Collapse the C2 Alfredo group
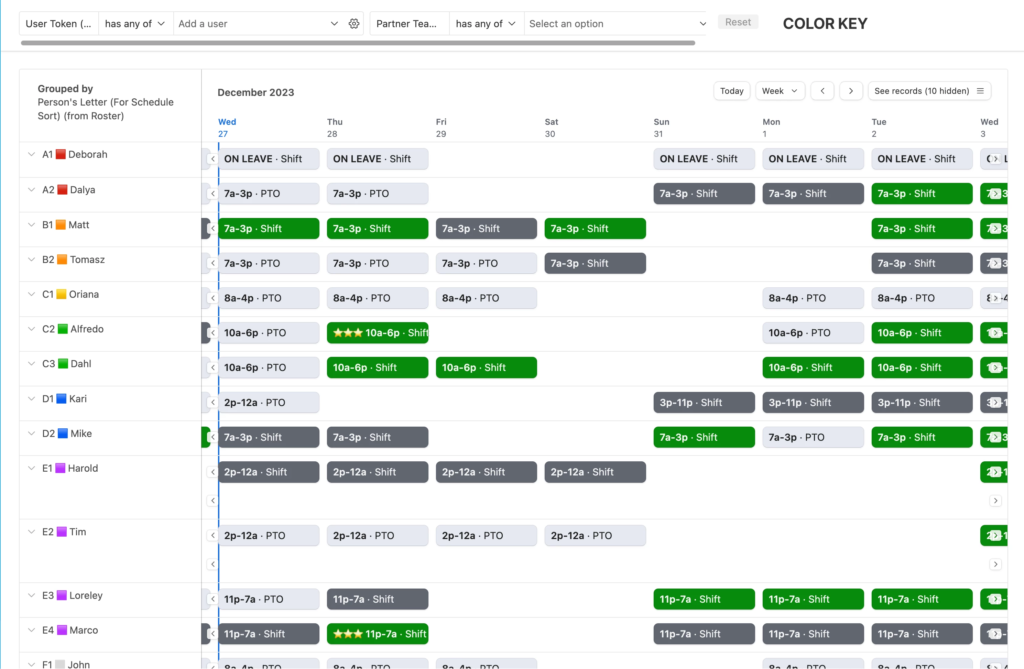Image resolution: width=1024 pixels, height=669 pixels. point(31,329)
